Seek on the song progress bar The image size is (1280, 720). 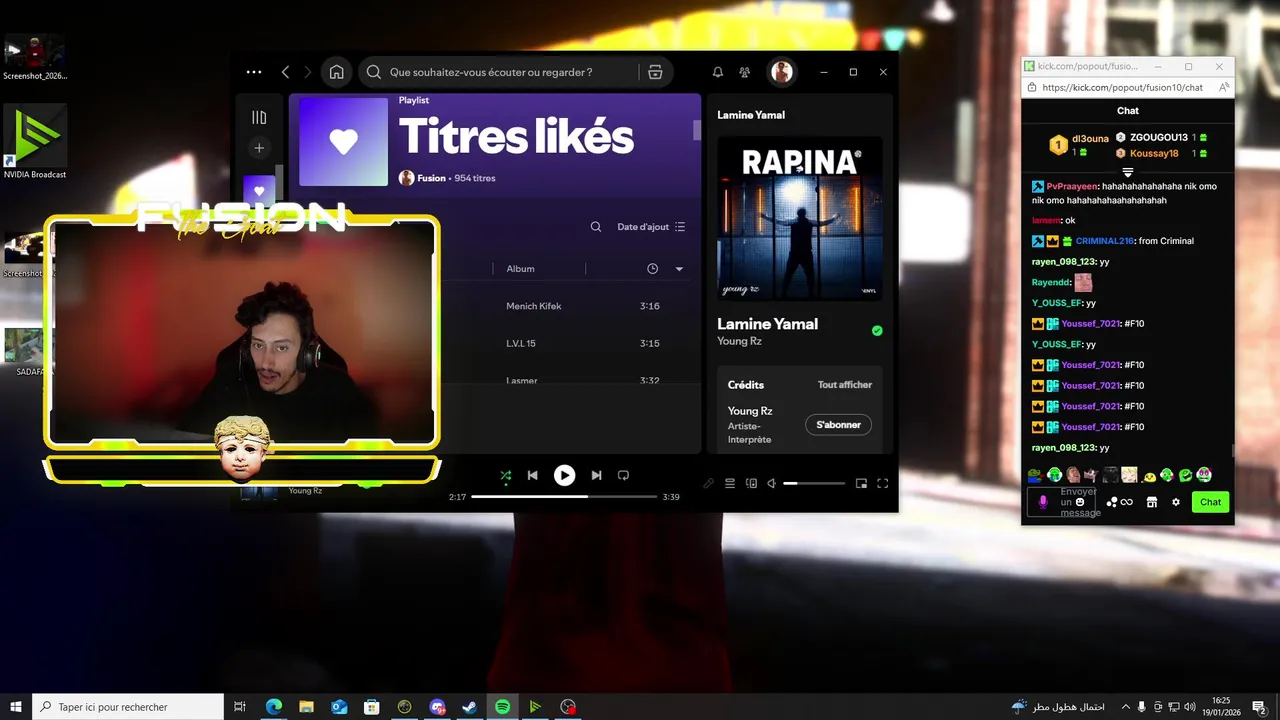[x=564, y=496]
